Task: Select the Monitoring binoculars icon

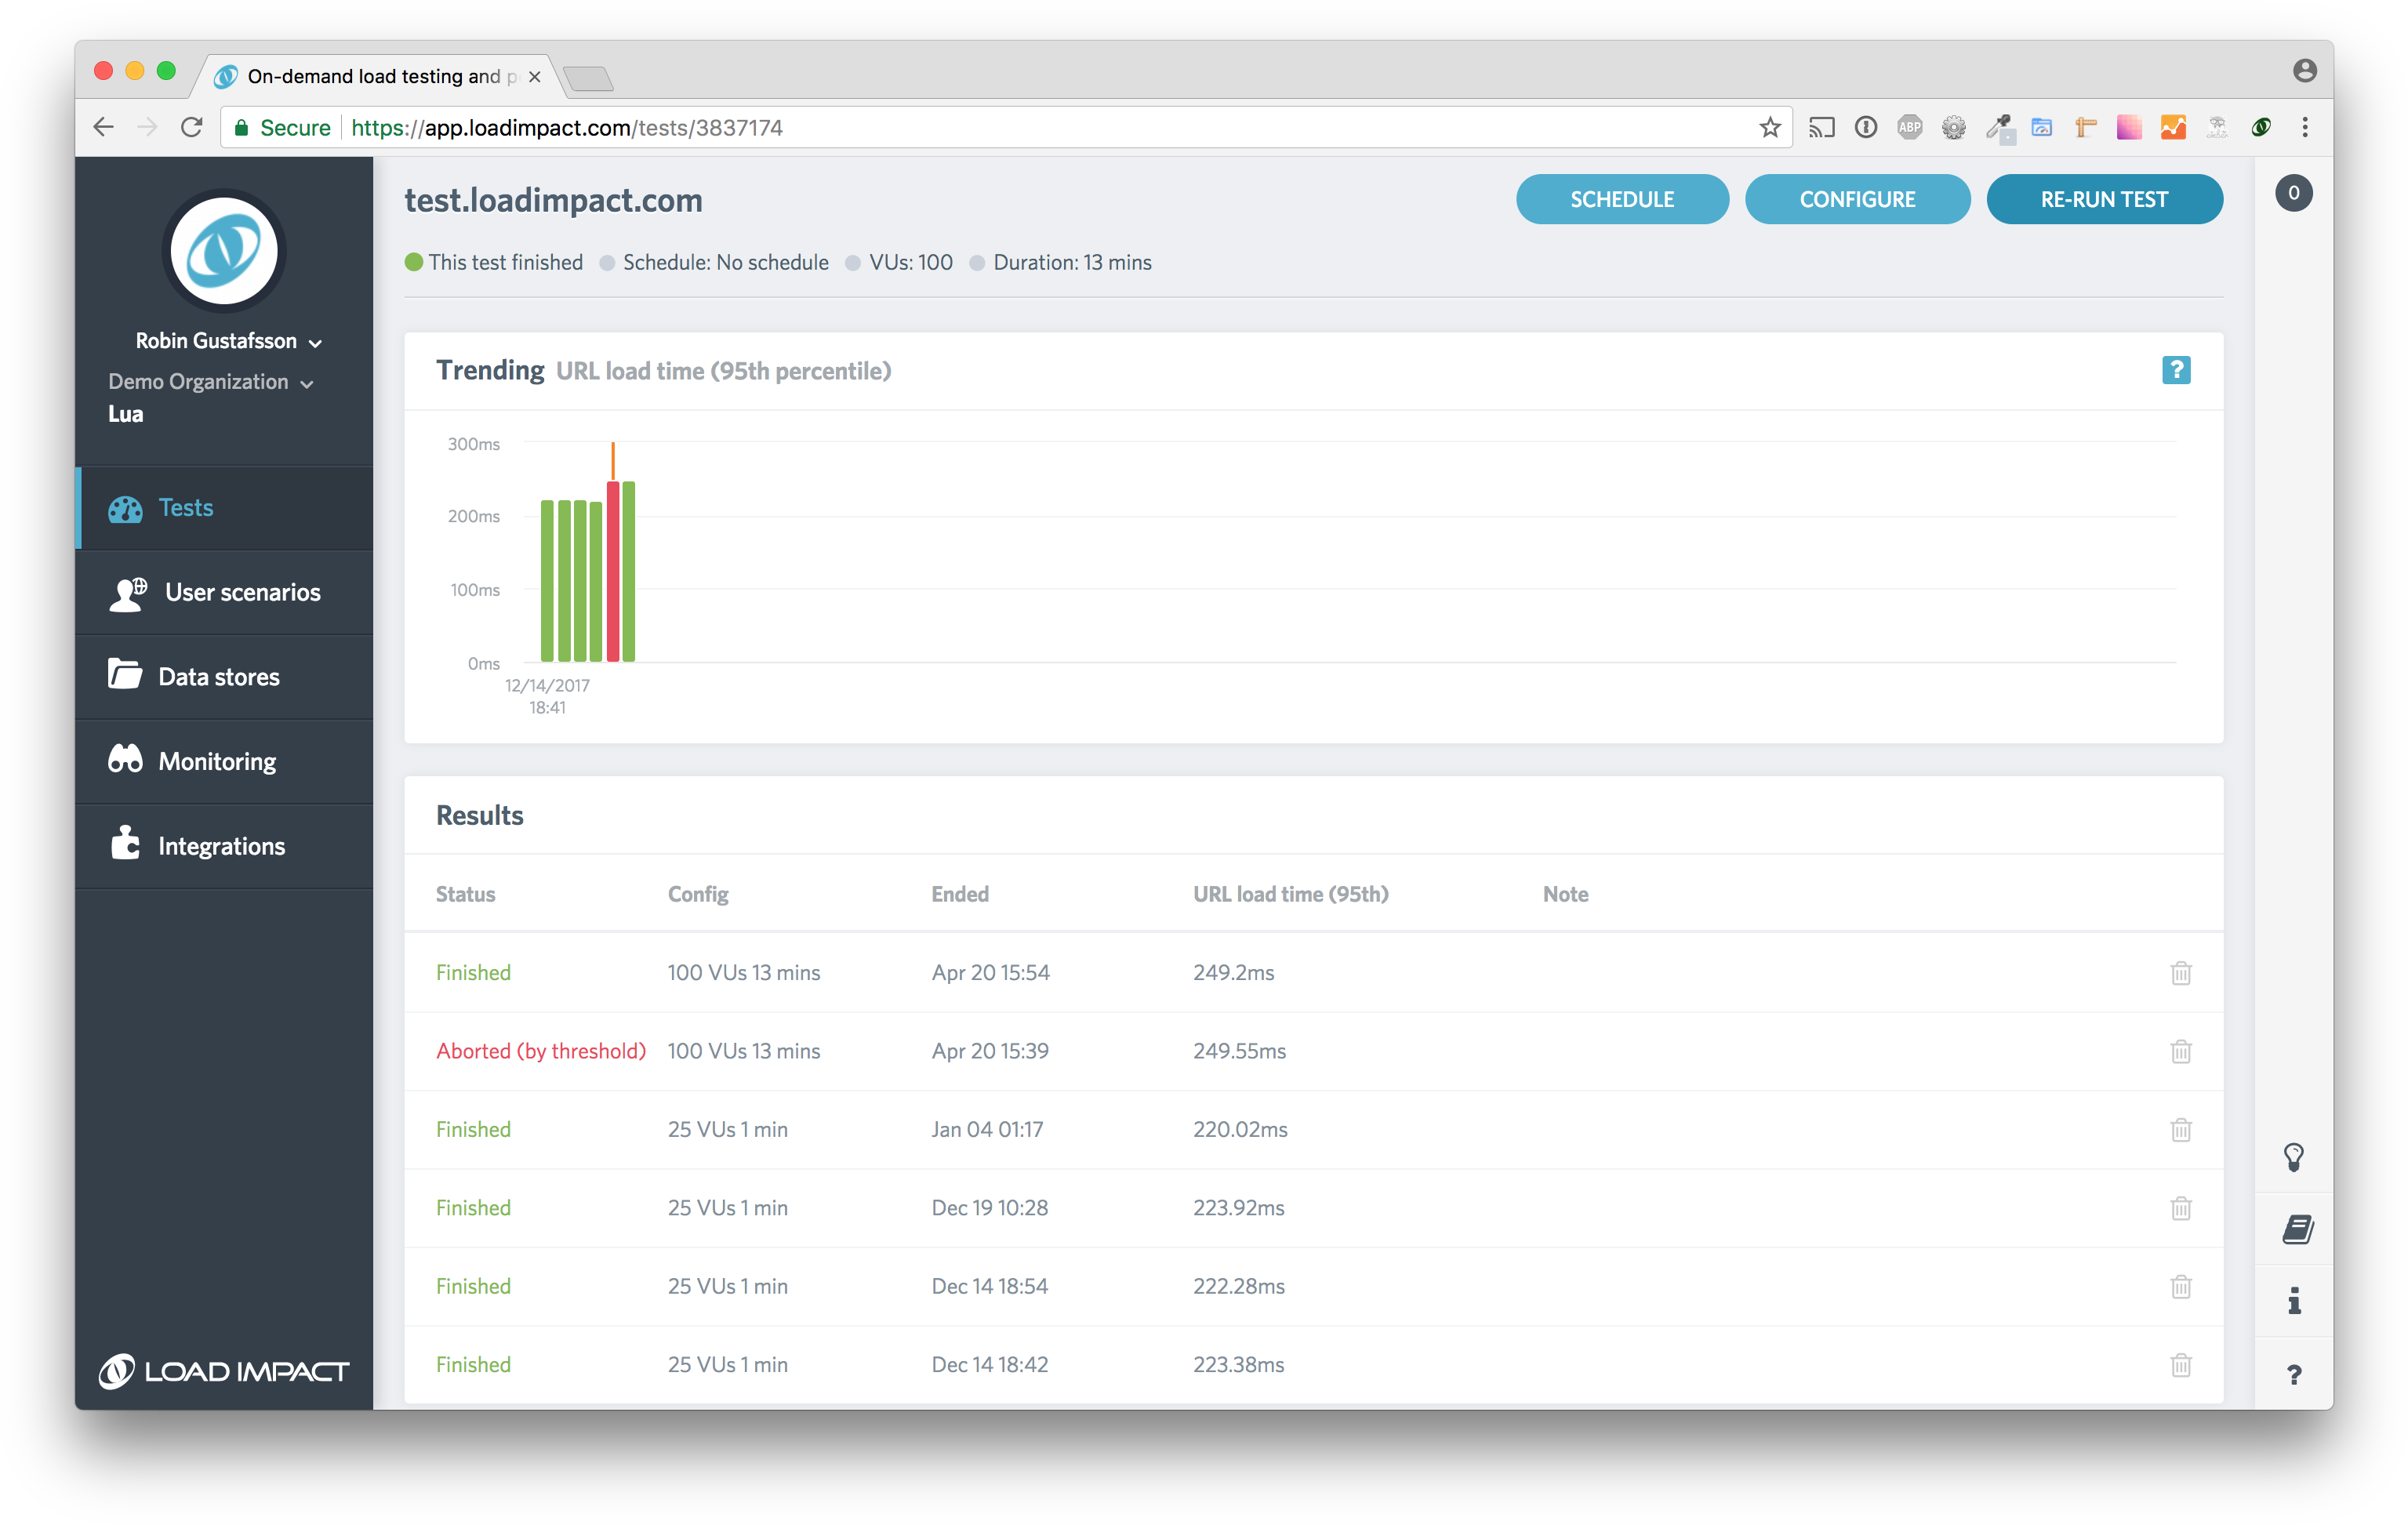Action: [125, 760]
